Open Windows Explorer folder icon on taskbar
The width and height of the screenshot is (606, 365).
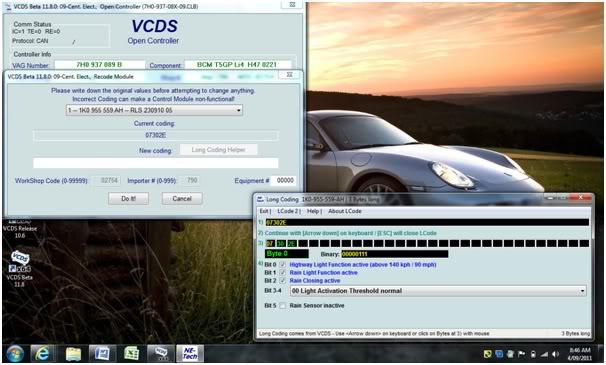point(73,353)
